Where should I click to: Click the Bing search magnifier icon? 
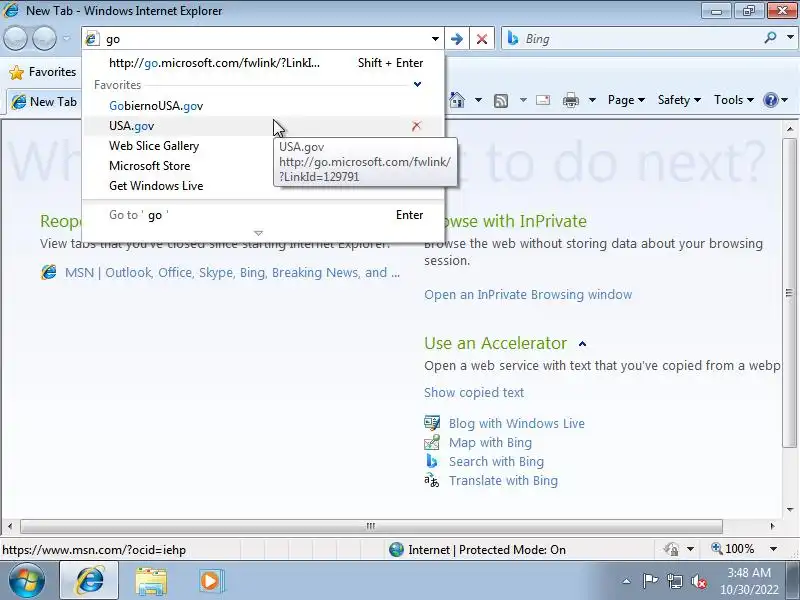770,38
